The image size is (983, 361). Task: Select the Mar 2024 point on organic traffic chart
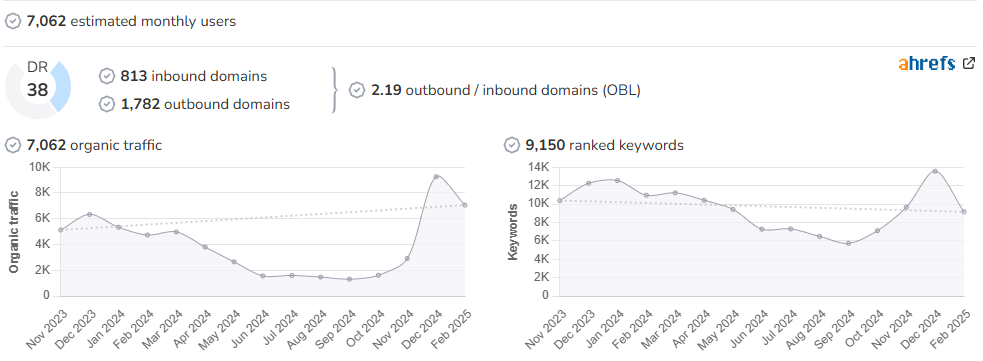[x=176, y=232]
